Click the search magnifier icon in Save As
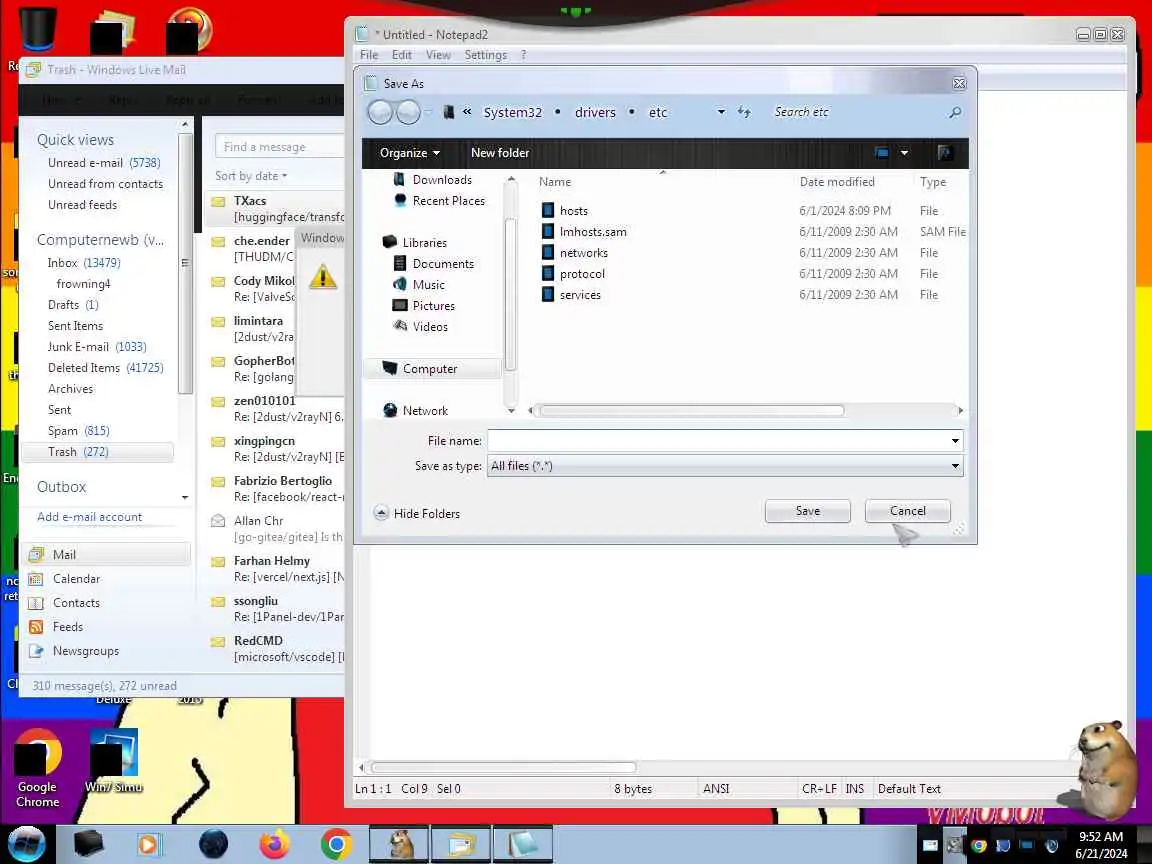The width and height of the screenshot is (1152, 864). [x=954, y=112]
